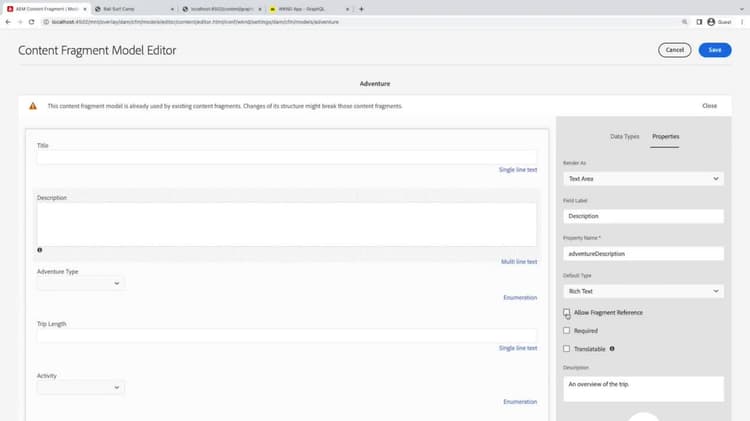The image size is (750, 421).
Task: Select the AEM Content Fragment browser tab
Action: pos(45,9)
